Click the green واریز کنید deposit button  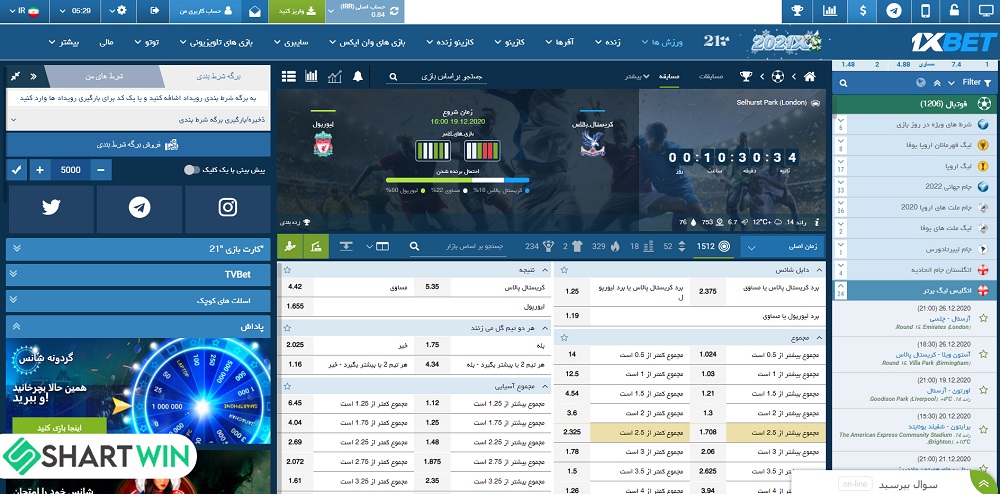(x=296, y=12)
